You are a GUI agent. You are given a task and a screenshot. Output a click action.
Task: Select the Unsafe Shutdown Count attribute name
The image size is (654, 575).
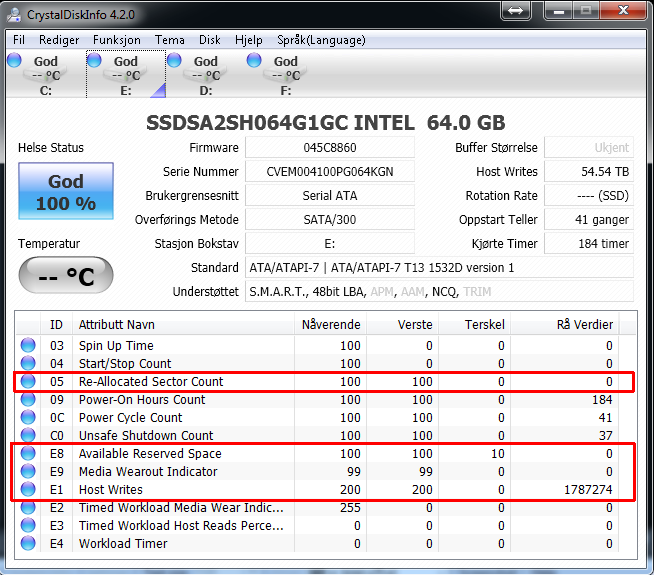pyautogui.click(x=146, y=435)
